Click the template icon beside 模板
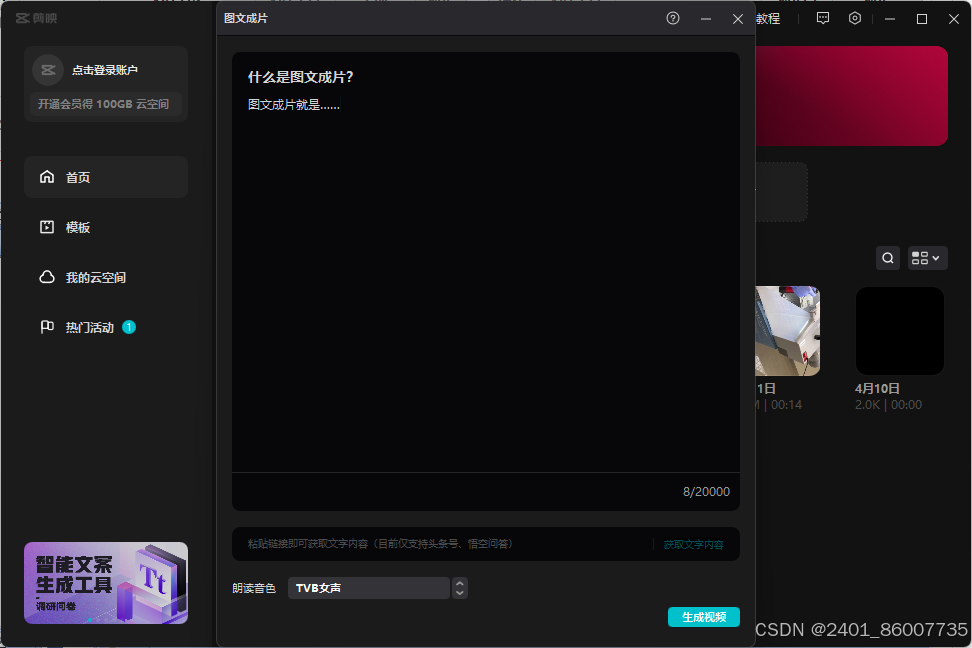Screen dimensions: 972x648 tap(47, 227)
